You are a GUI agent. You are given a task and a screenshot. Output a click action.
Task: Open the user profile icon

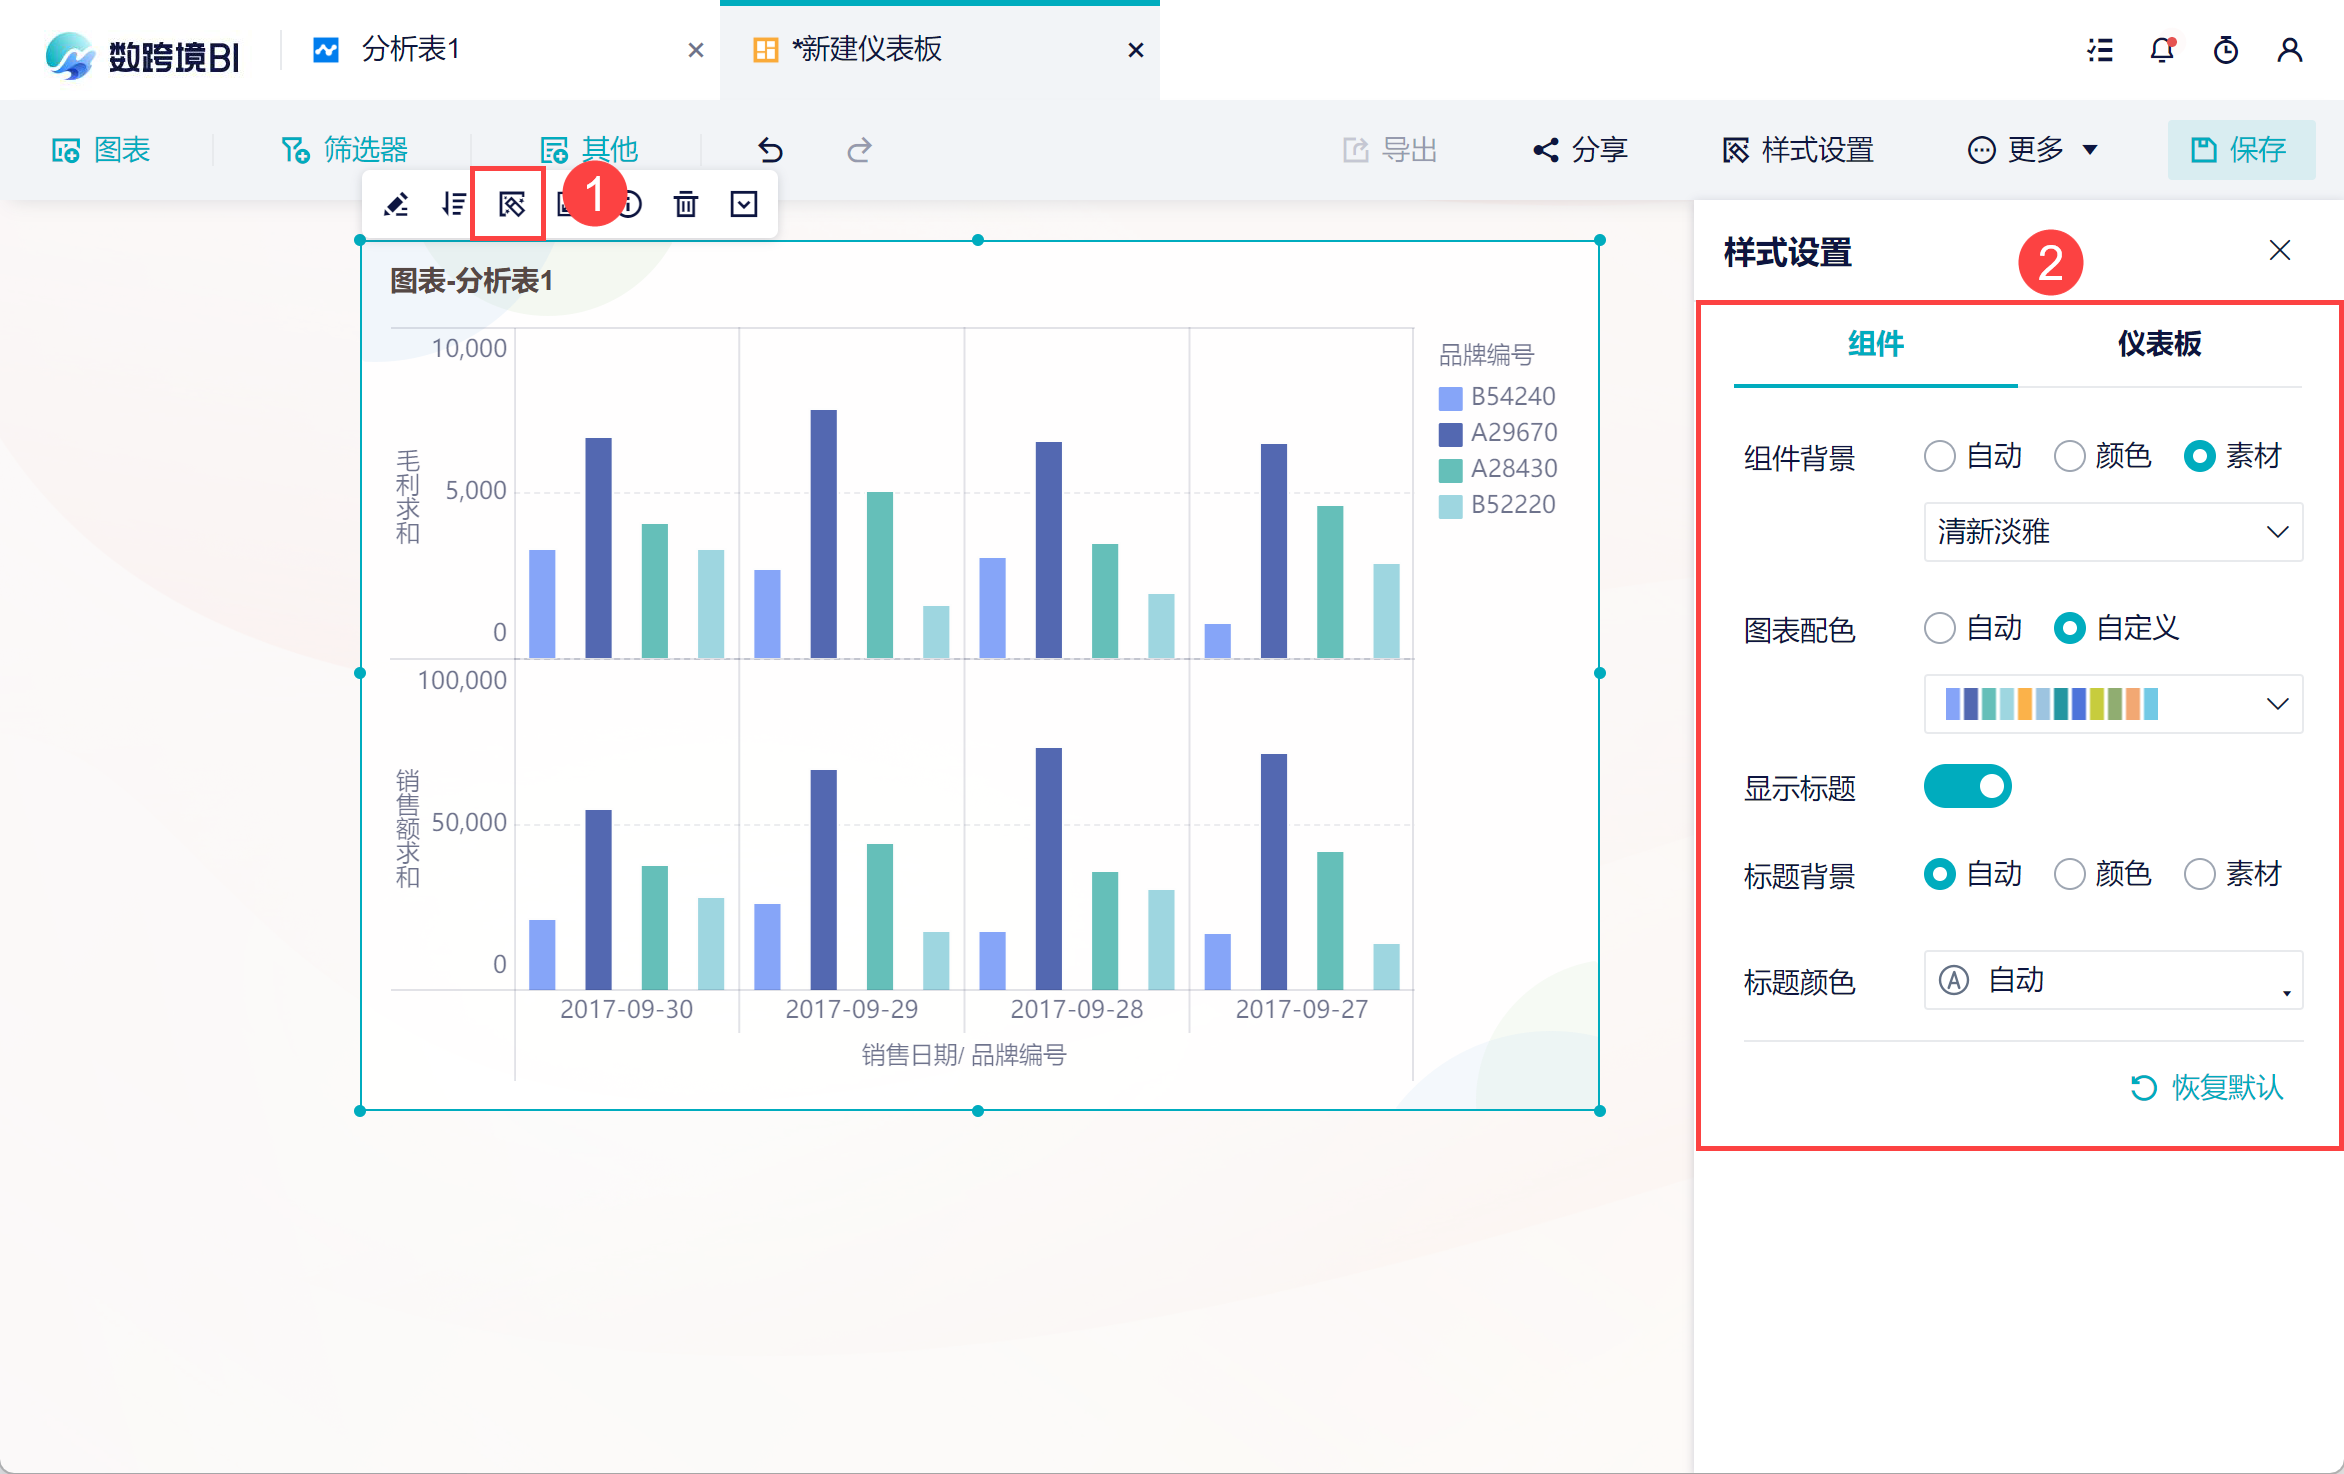(2289, 50)
